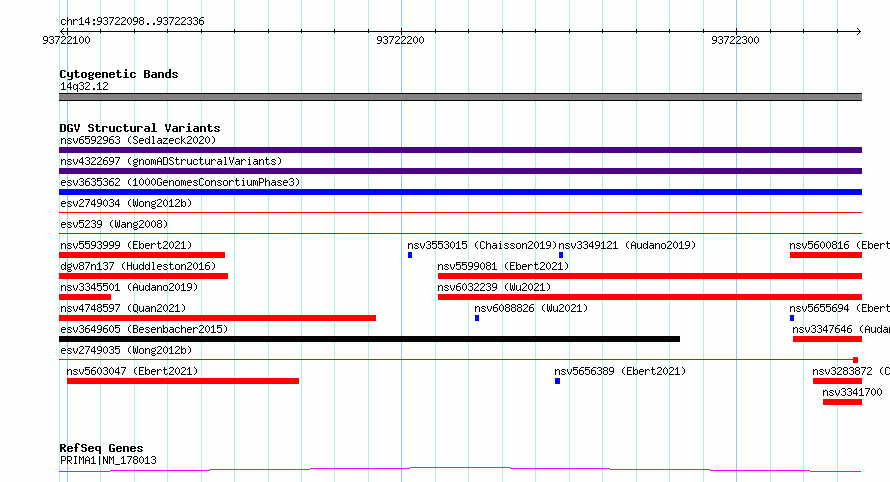890x482 pixels.
Task: Click the esv2749035 (Wong2012b) label
Action: point(126,350)
